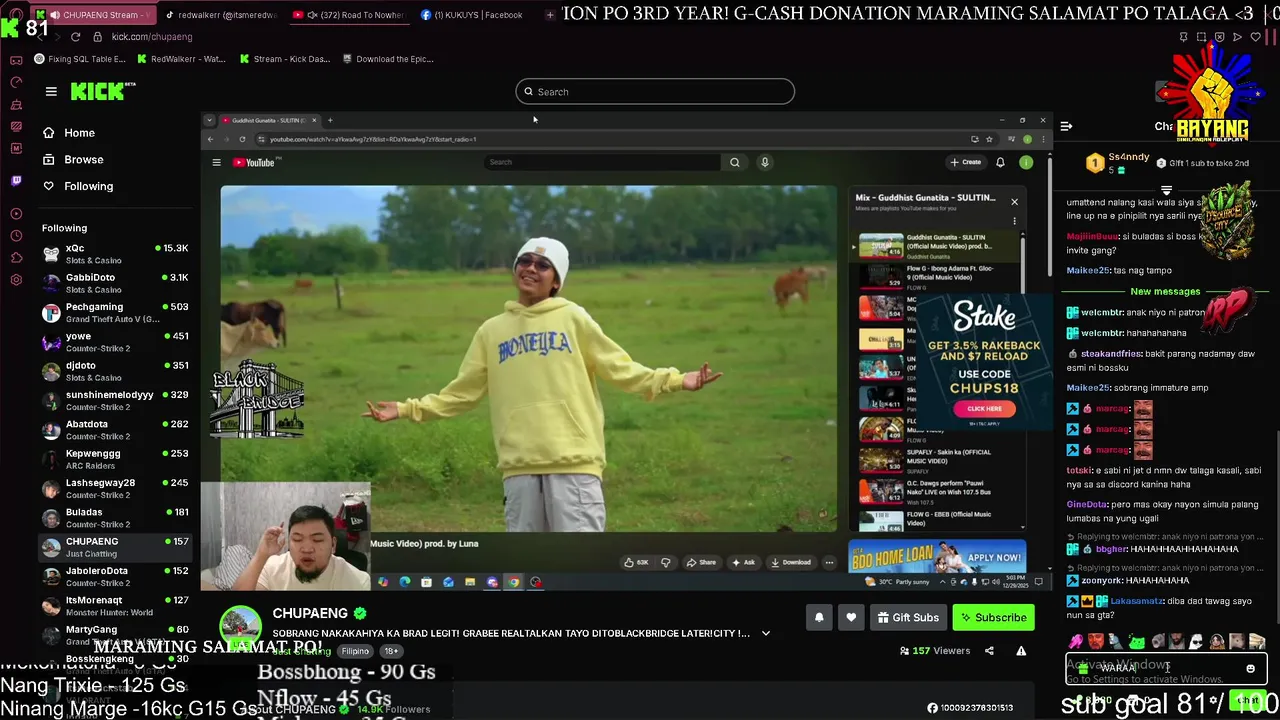Open Buladas channel from sidebar
The width and height of the screenshot is (1280, 720).
[114, 518]
